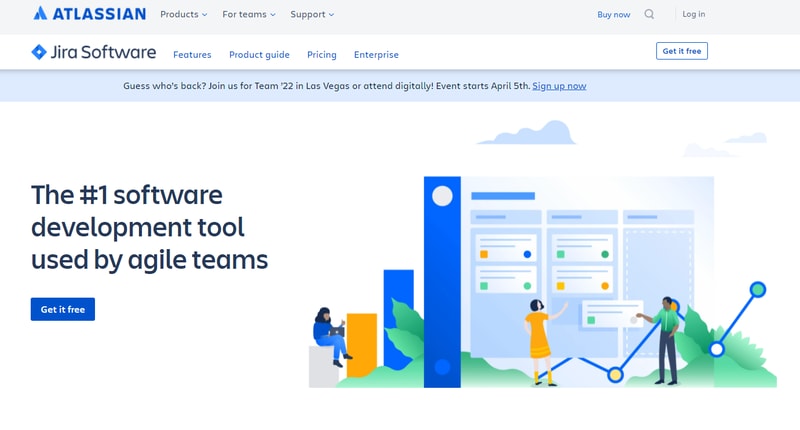Image resolution: width=800 pixels, height=430 pixels.
Task: Expand the For teams dropdown
Action: tap(248, 14)
